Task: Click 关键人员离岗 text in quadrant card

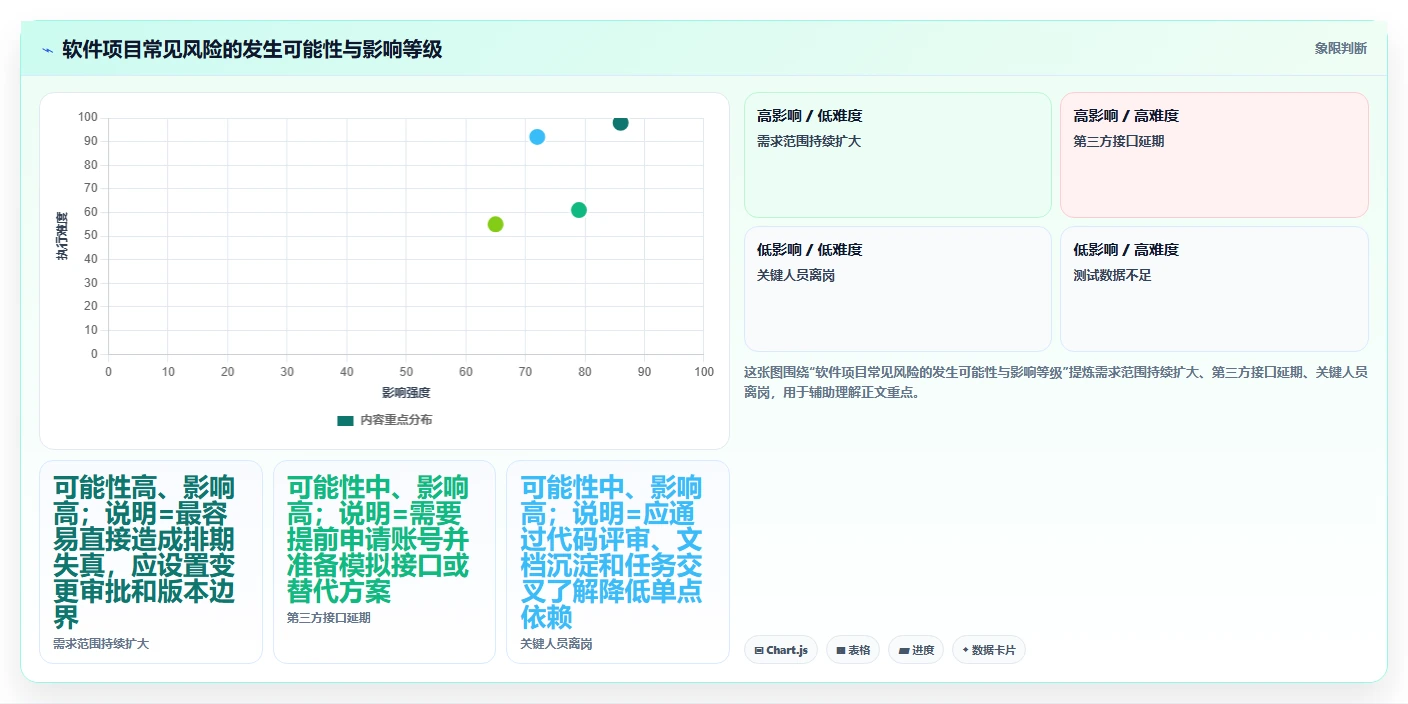Action: 796,275
